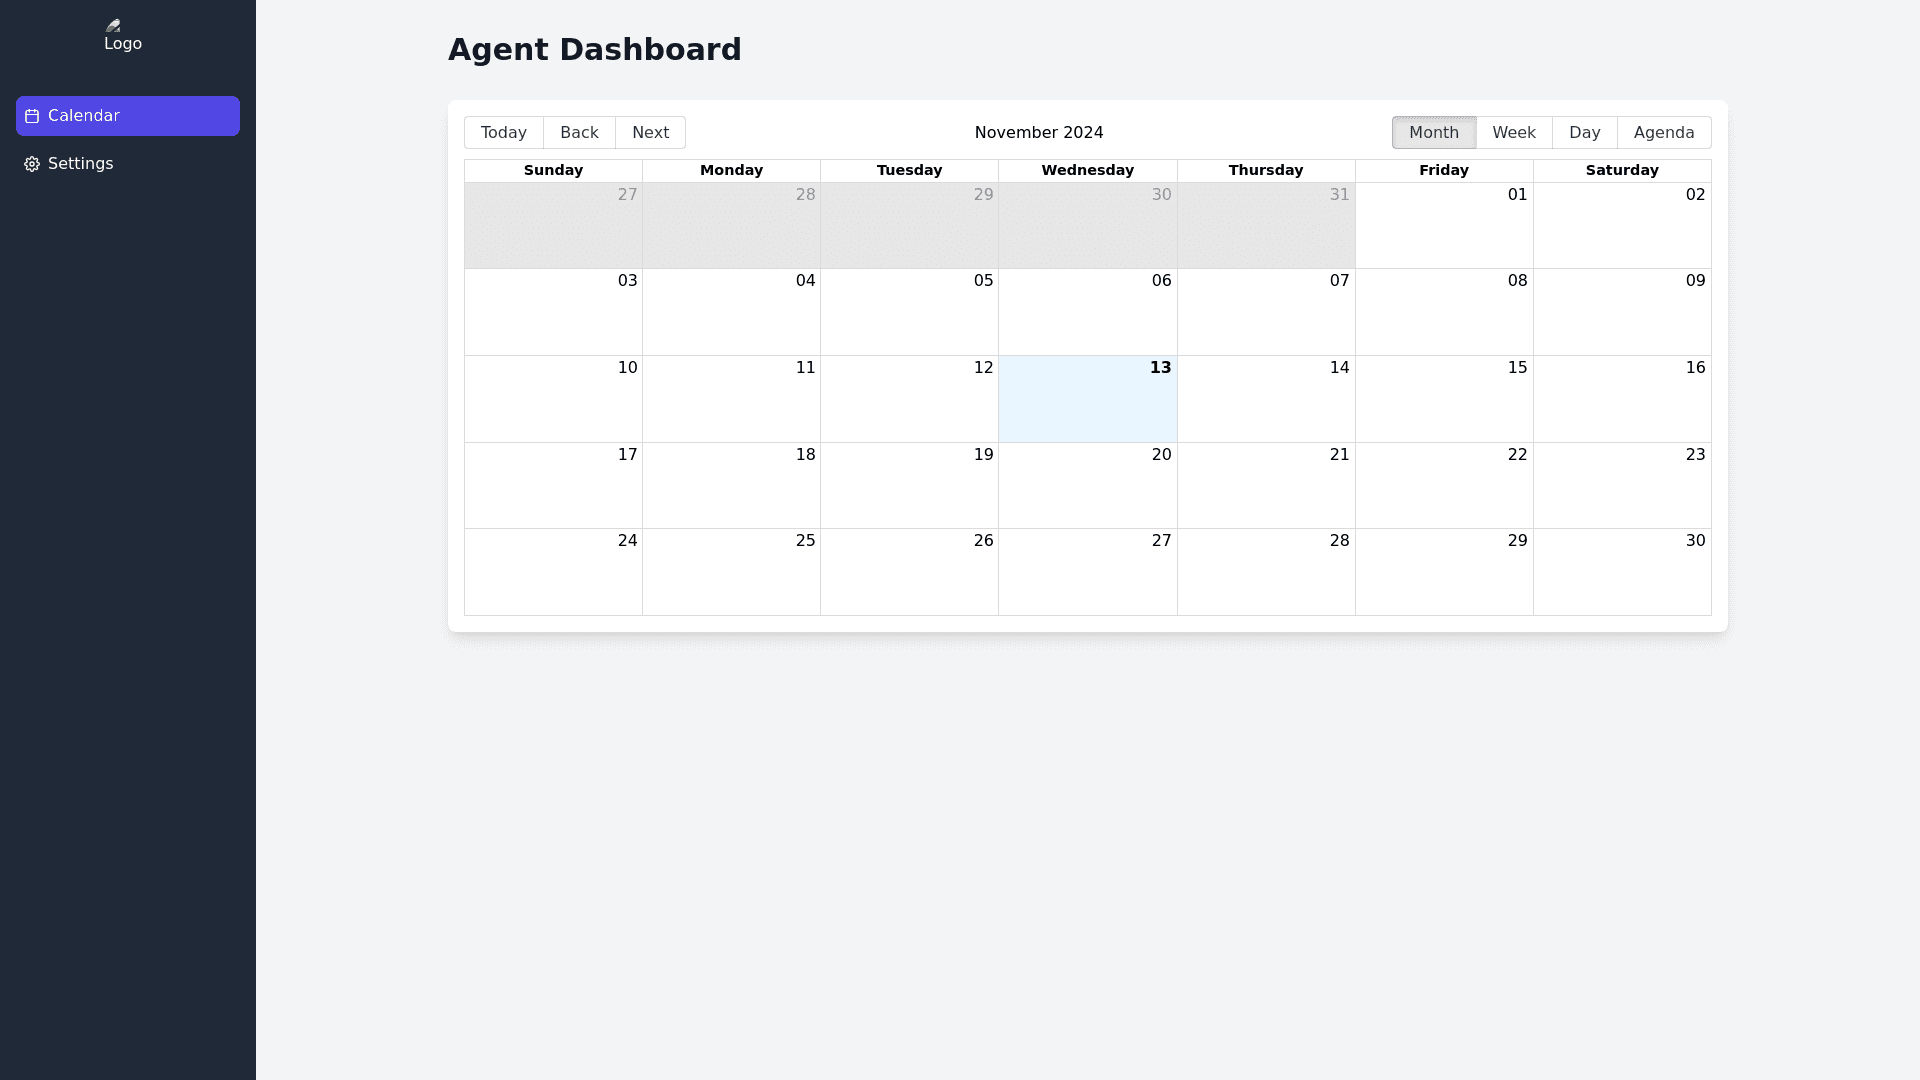The width and height of the screenshot is (1920, 1080).
Task: Click the Settings gear icon
Action: 30,164
